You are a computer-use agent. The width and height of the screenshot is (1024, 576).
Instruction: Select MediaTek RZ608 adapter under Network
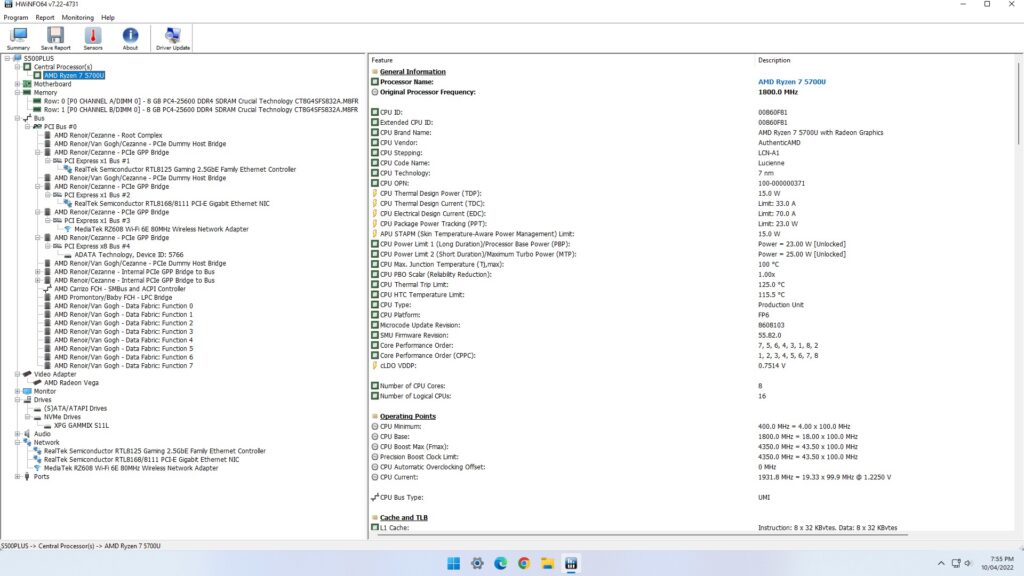(x=130, y=468)
